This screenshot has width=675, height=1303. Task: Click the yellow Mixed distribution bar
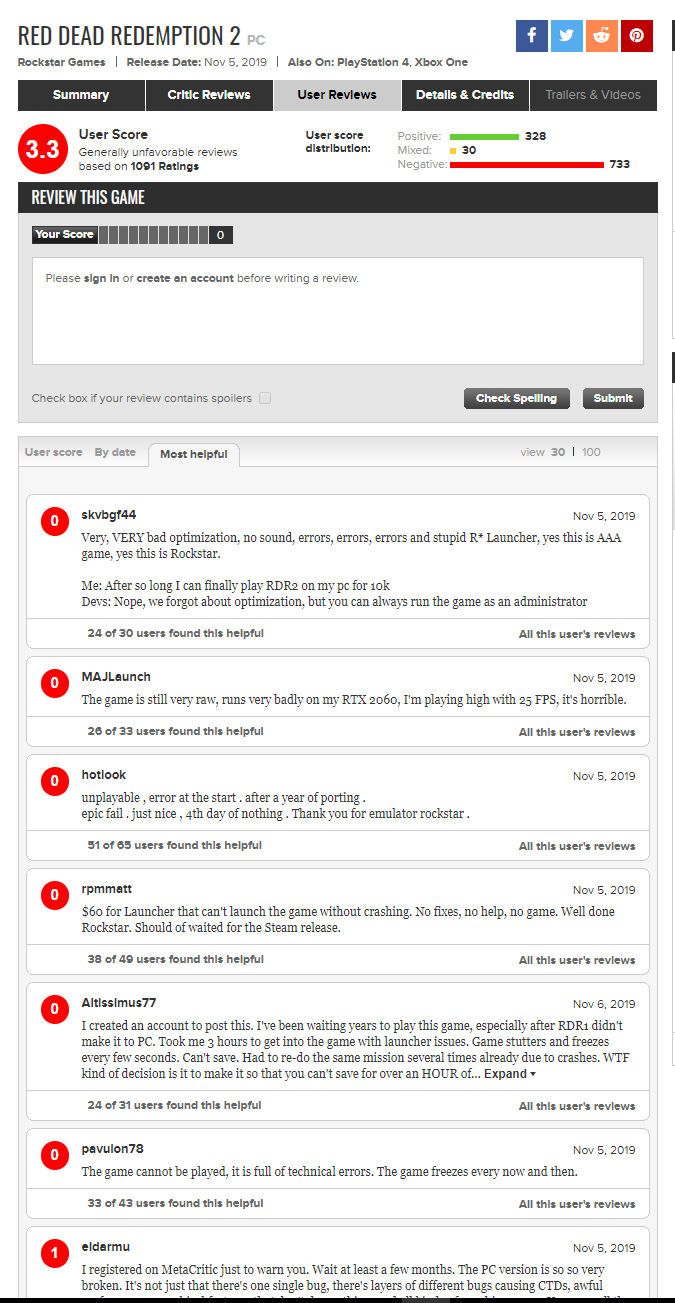click(453, 150)
